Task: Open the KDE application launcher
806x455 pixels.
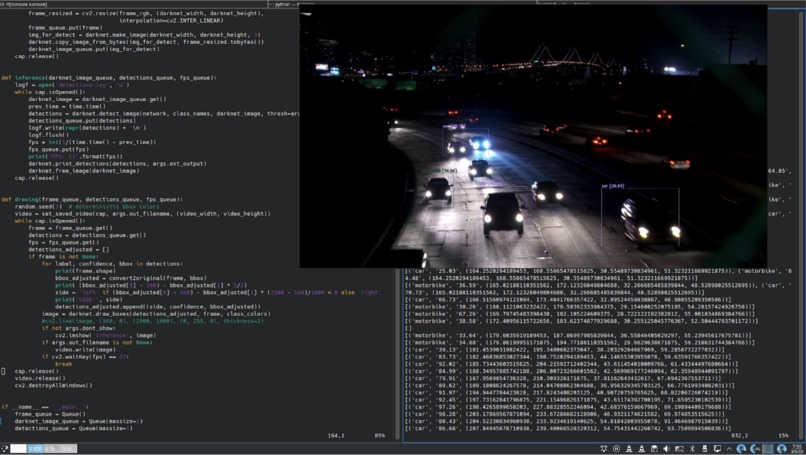Action: 5,448
